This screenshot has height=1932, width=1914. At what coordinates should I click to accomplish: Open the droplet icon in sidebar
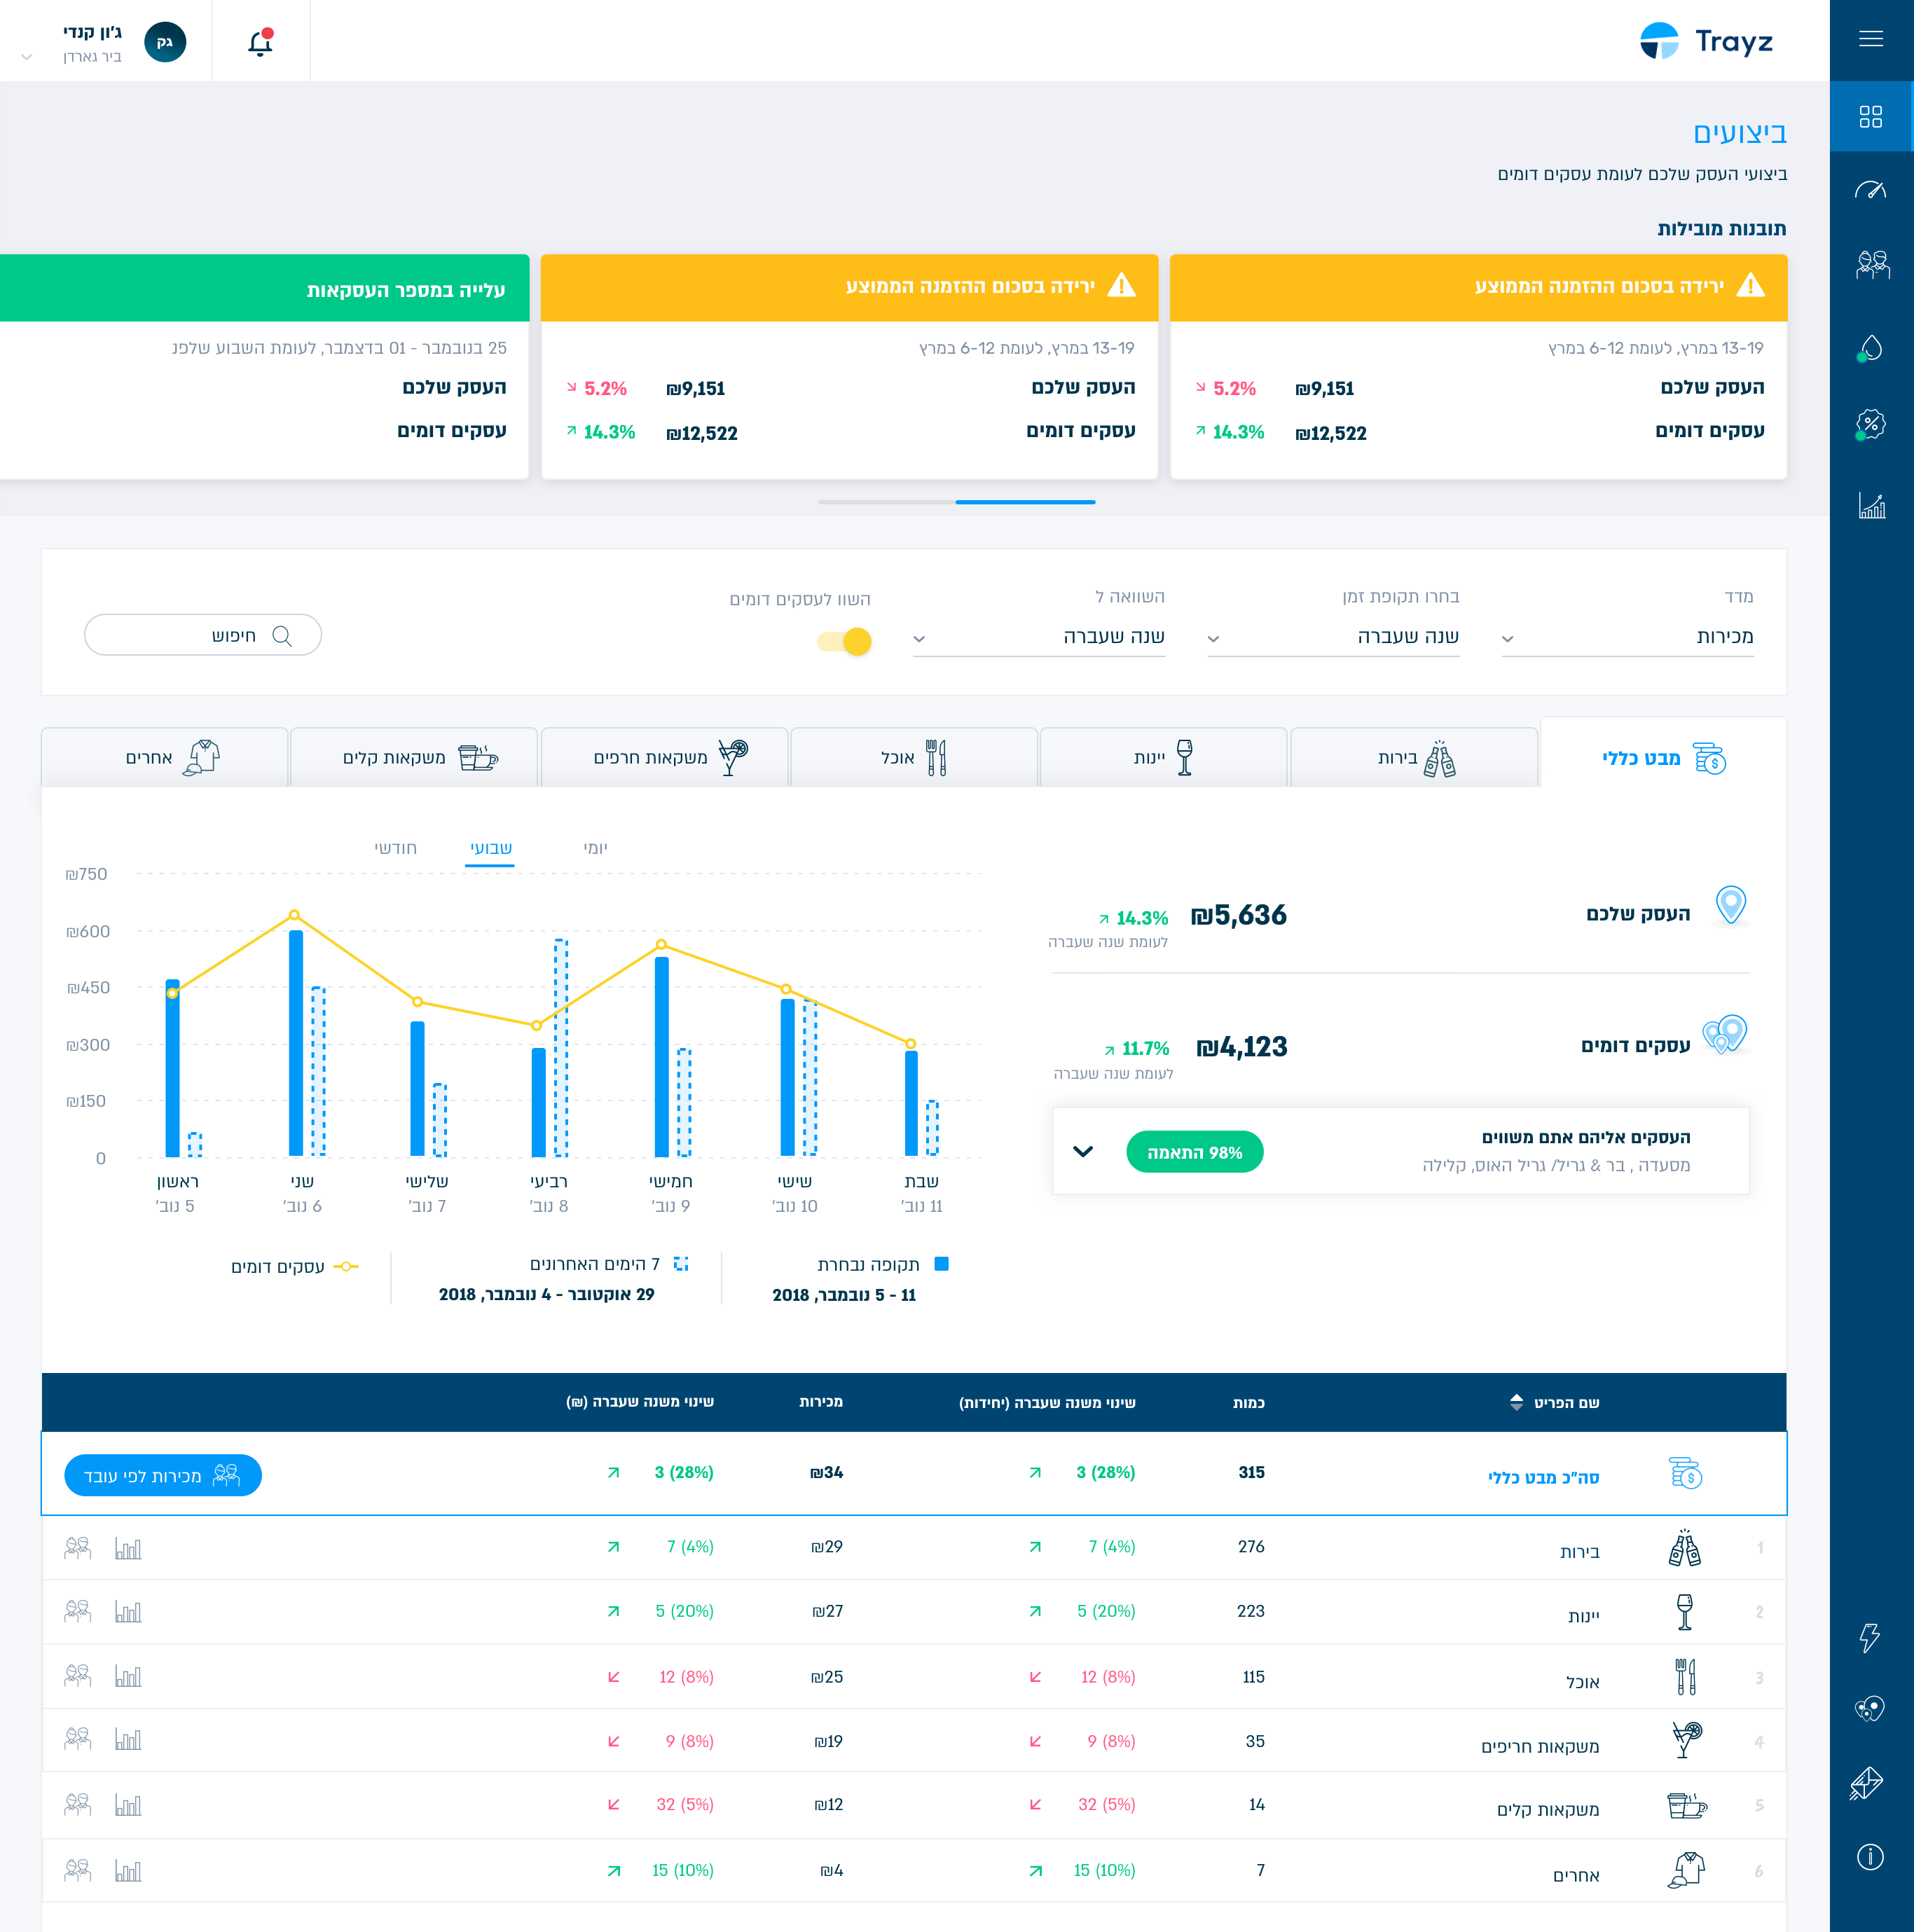(x=1870, y=348)
